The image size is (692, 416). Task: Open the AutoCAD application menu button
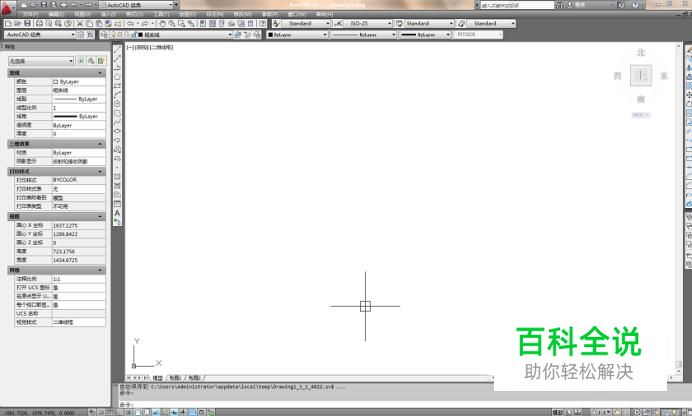point(8,7)
